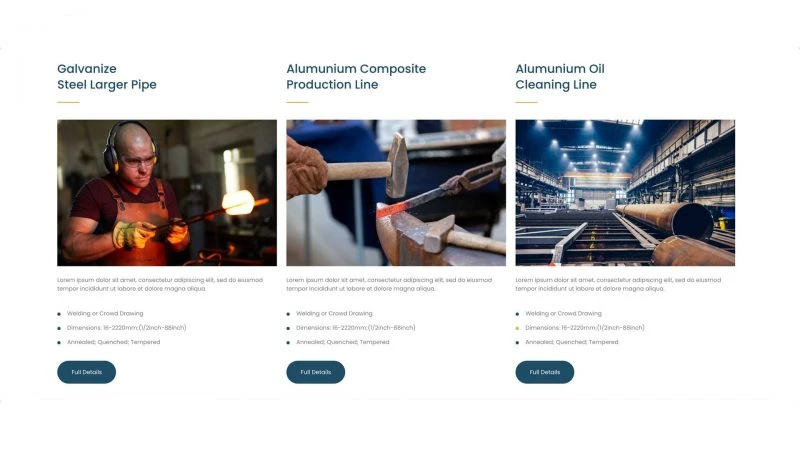The image size is (800, 450).
Task: Click third column's Annealed; Quenched; Tempered item
Action: pos(571,342)
